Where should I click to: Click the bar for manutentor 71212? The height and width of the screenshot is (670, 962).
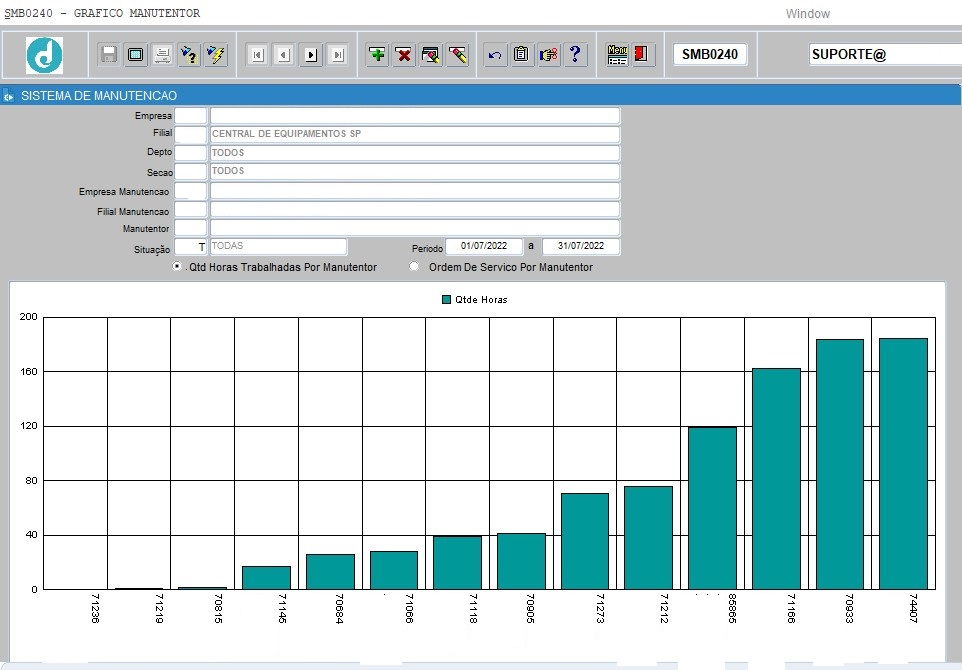648,538
